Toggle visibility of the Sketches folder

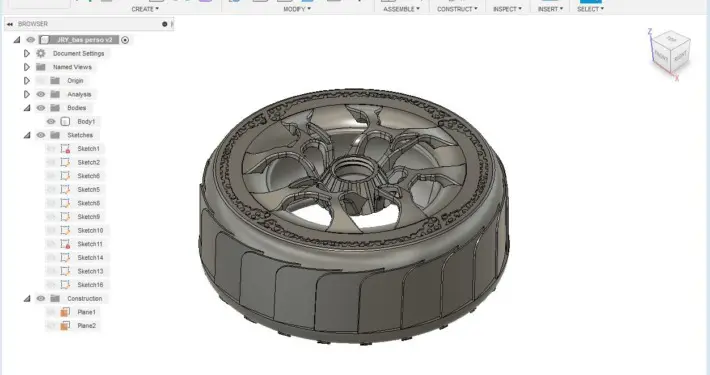point(41,135)
